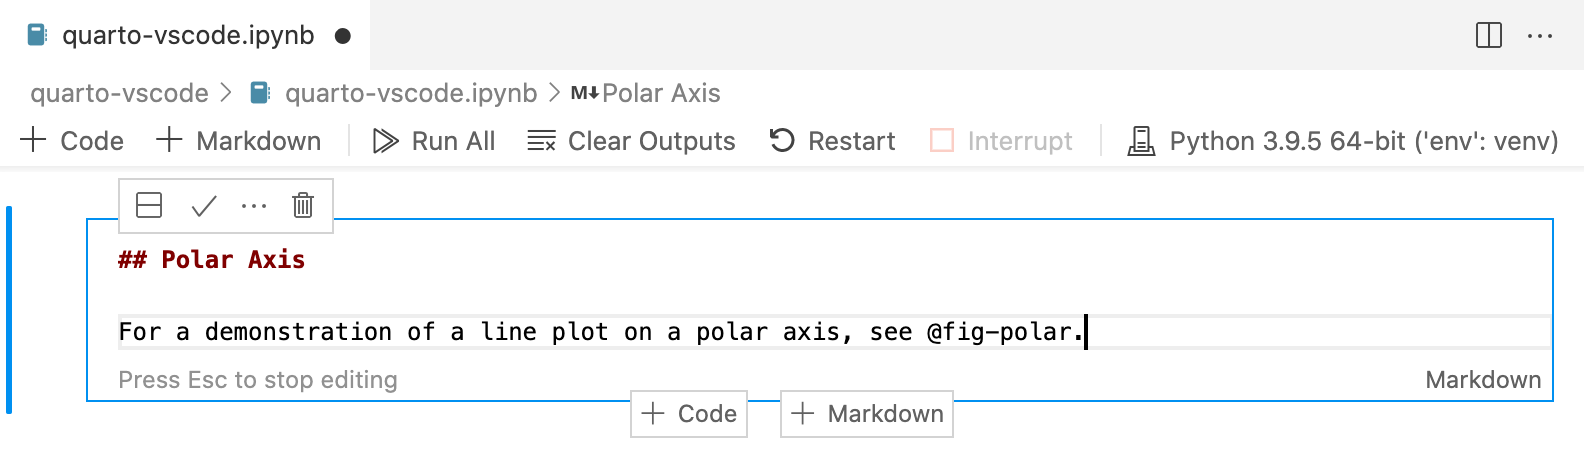Screen dimensions: 1584x458
Task: Click the Polar Axis breadcrumb item
Action: pyautogui.click(x=660, y=93)
